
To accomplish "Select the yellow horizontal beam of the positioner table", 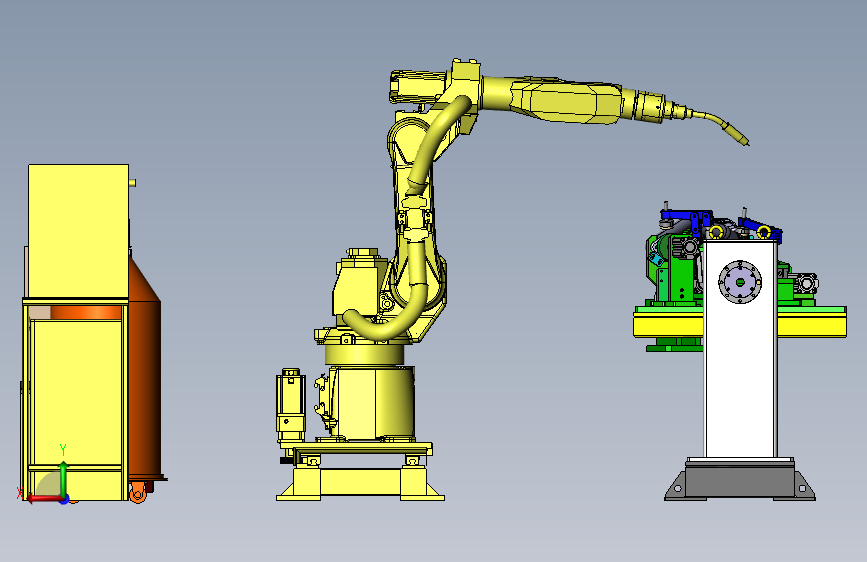I will (668, 325).
